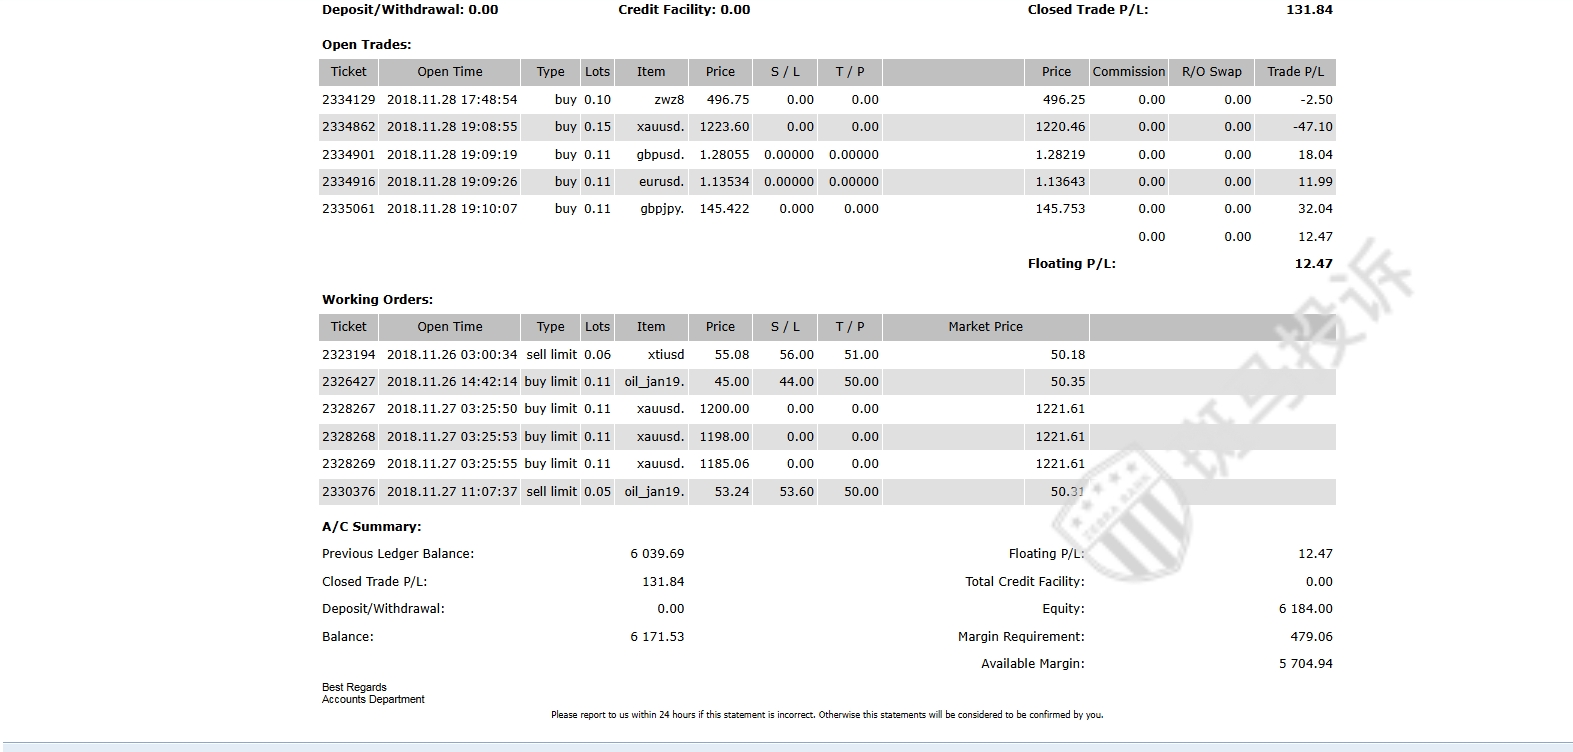Click order price 55.08
This screenshot has width=1573, height=752.
click(x=732, y=355)
